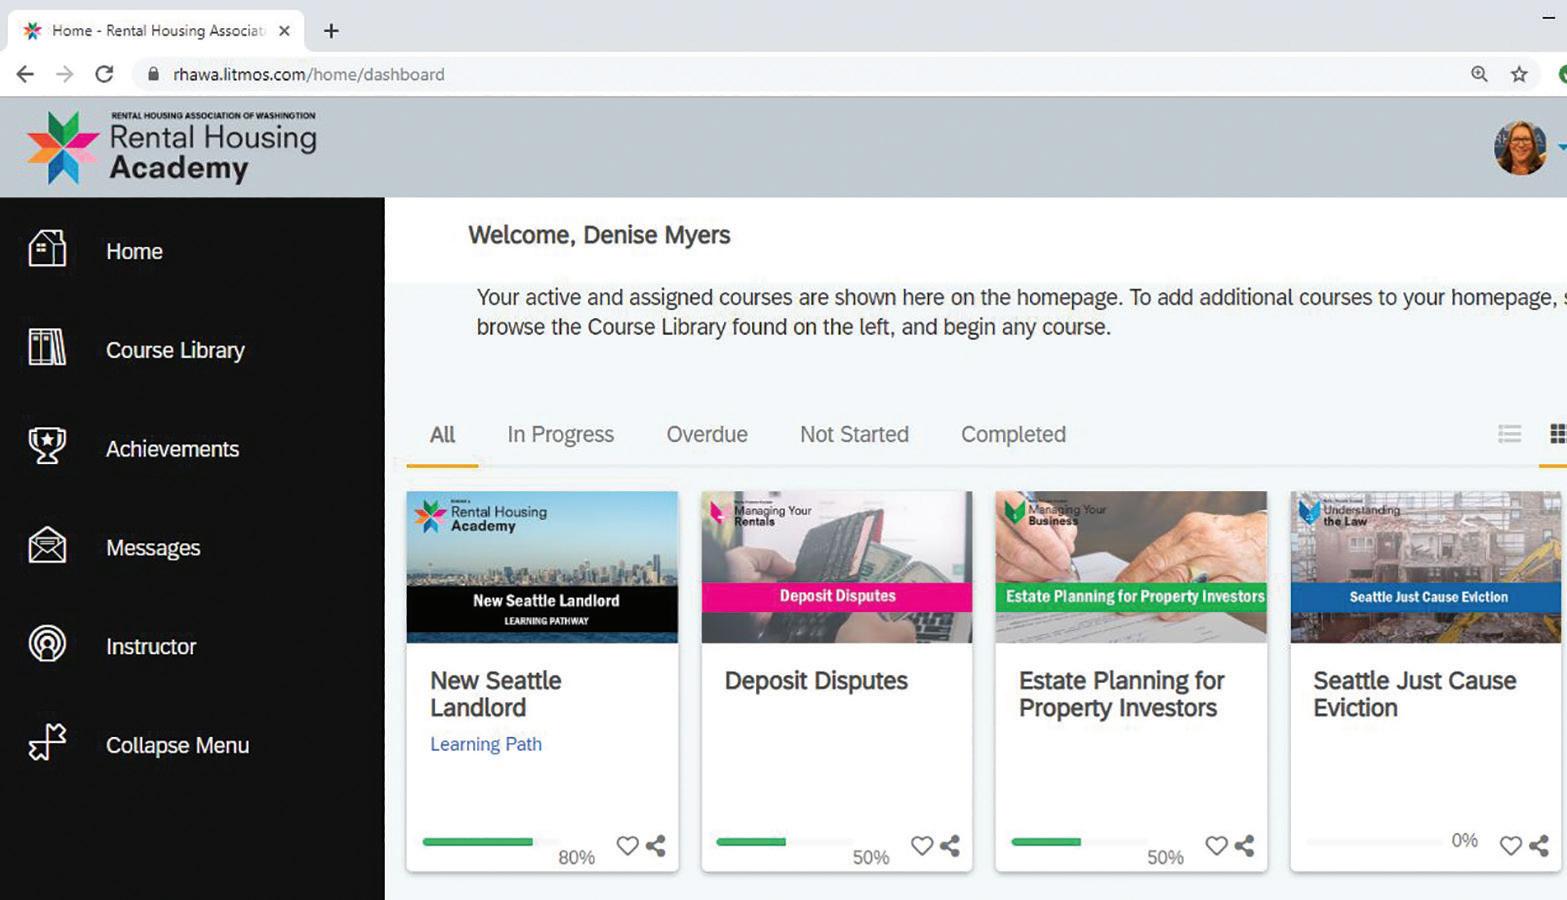Show Not Started courses
The width and height of the screenshot is (1567, 900).
click(x=854, y=435)
